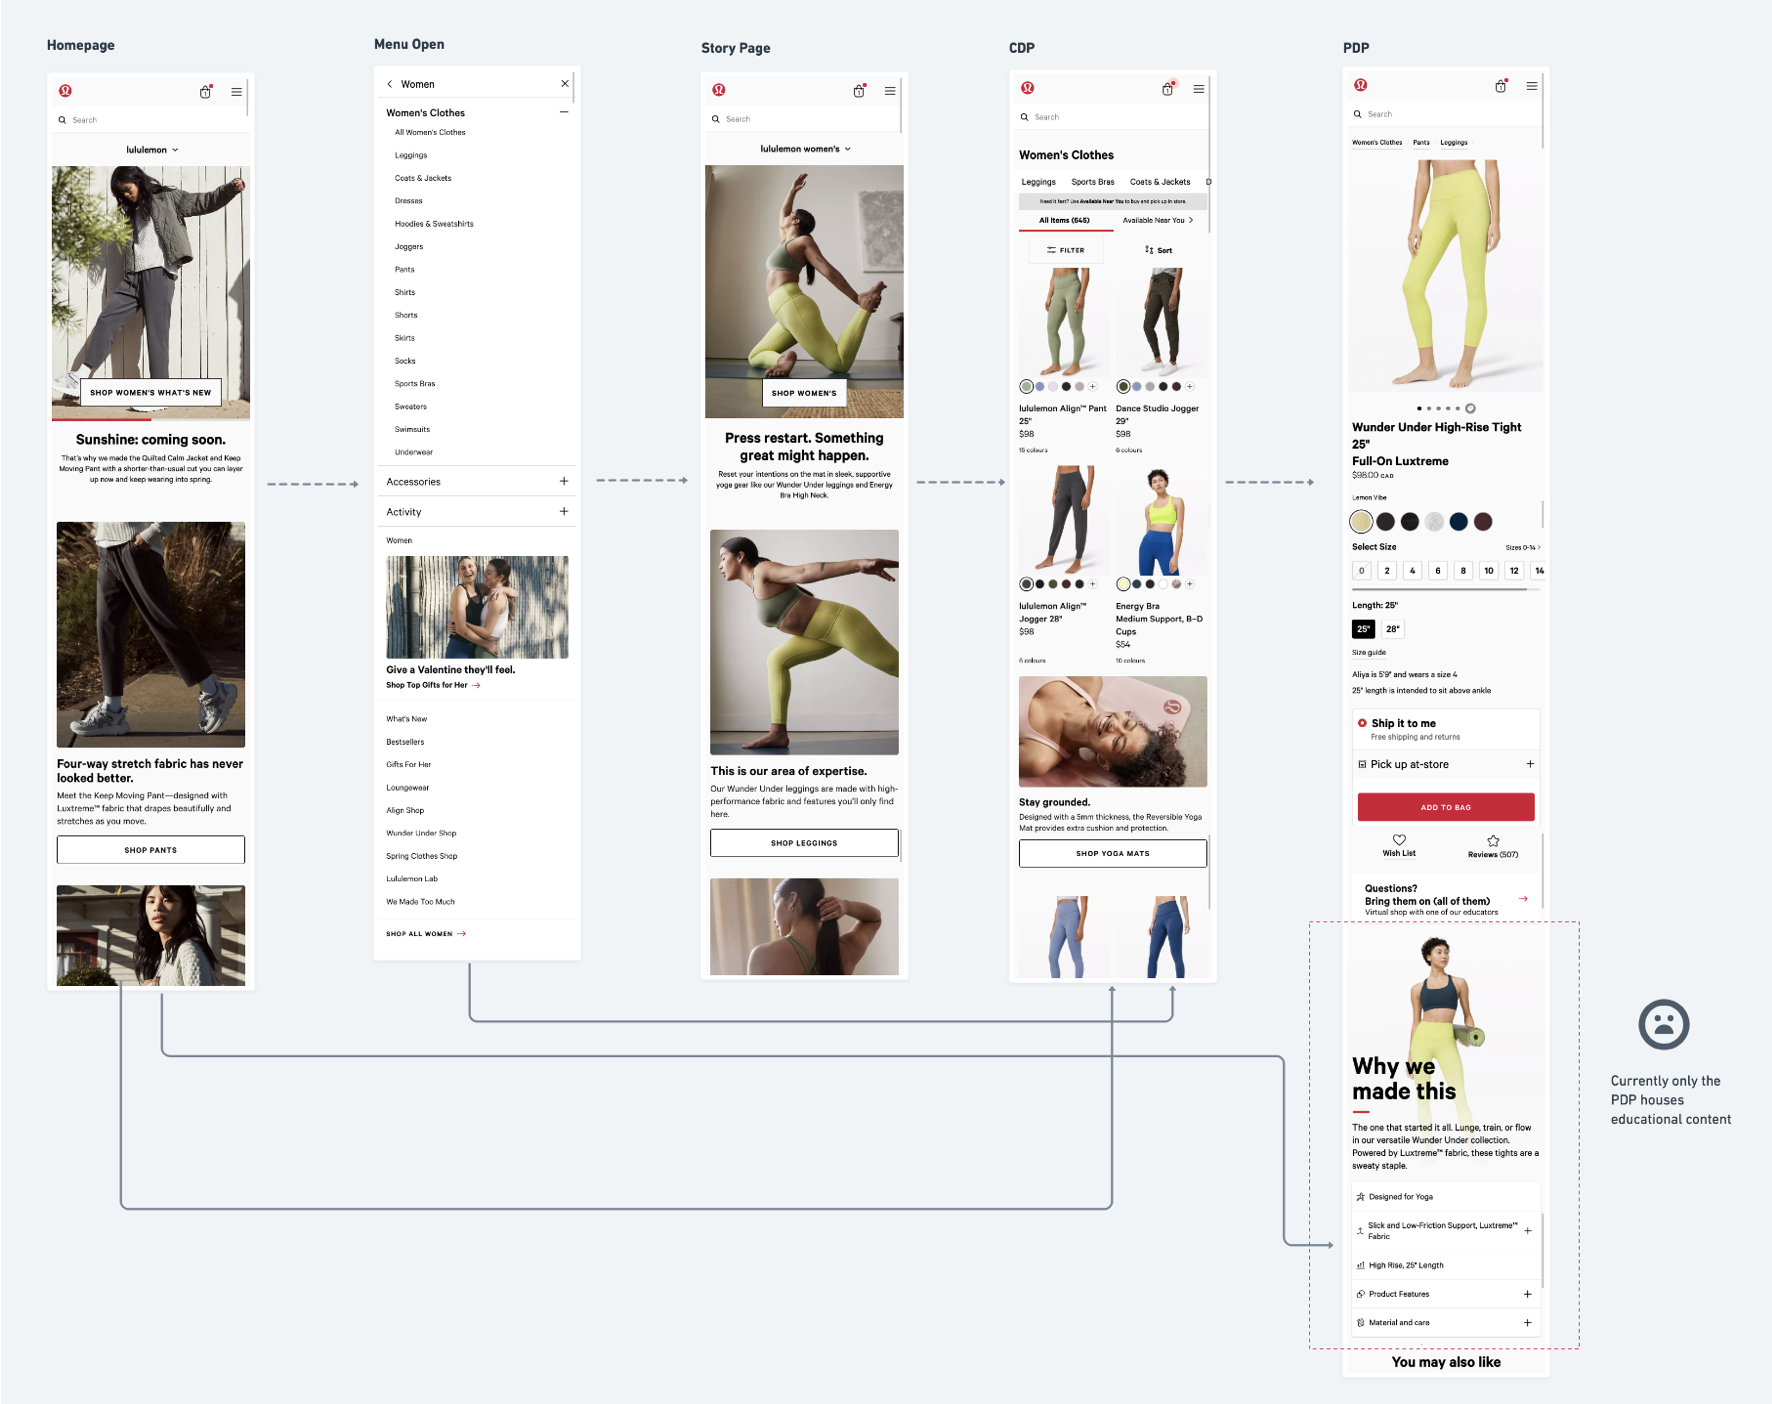Click the Reviews star icon
Screen dimensions: 1772x1404
(1493, 841)
